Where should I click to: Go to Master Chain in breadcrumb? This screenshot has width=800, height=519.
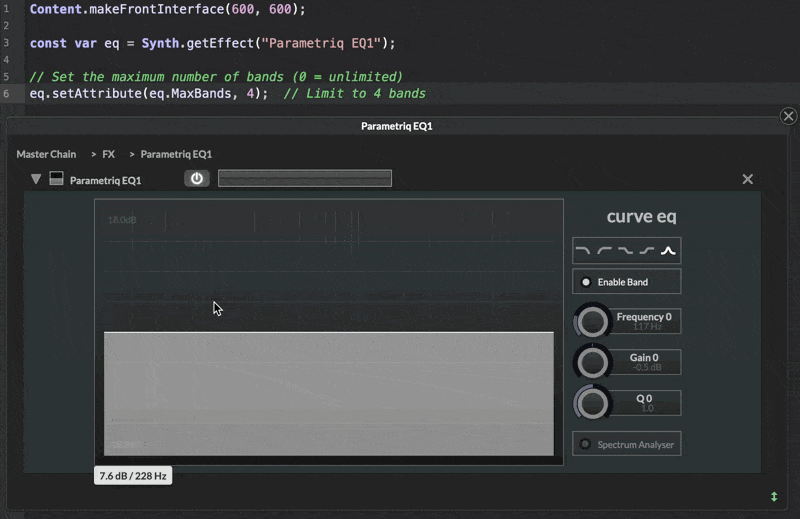tap(46, 154)
